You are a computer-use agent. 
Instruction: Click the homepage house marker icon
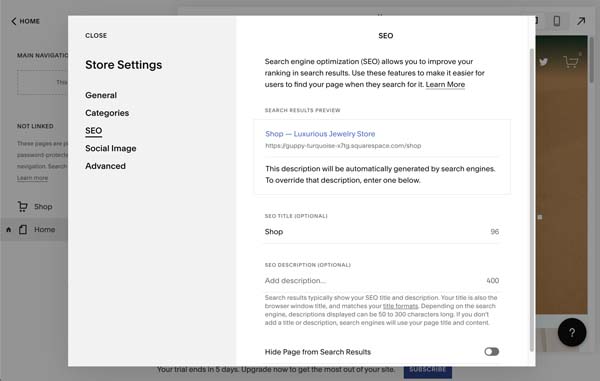click(x=8, y=230)
